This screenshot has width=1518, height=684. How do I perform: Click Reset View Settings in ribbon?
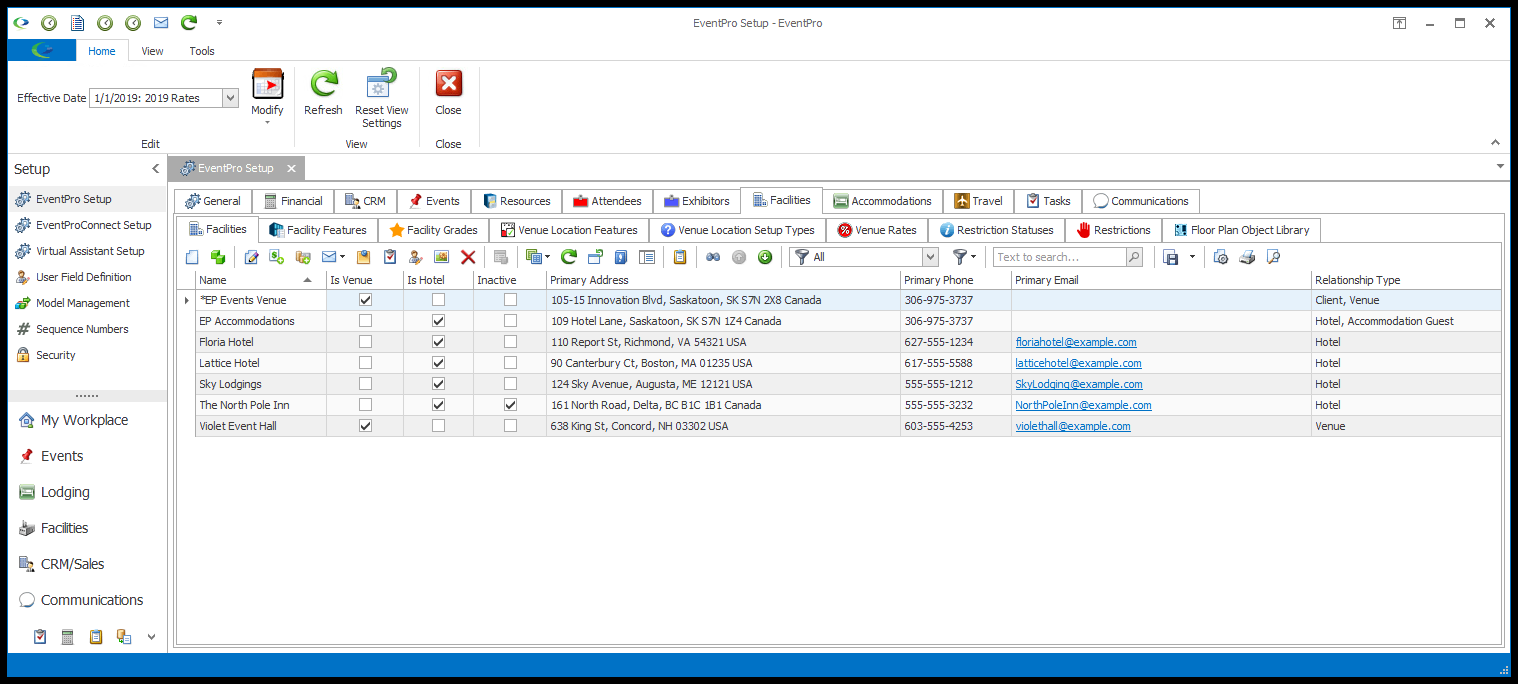[x=382, y=99]
